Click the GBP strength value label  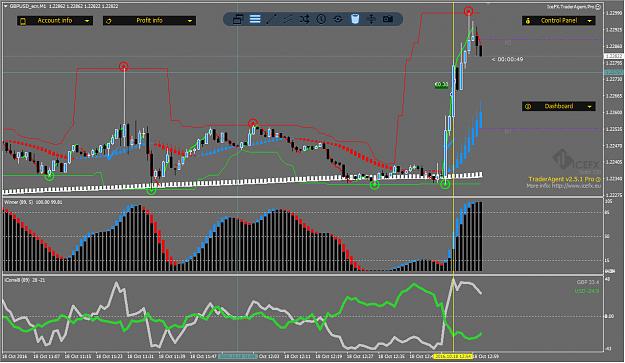coord(588,282)
